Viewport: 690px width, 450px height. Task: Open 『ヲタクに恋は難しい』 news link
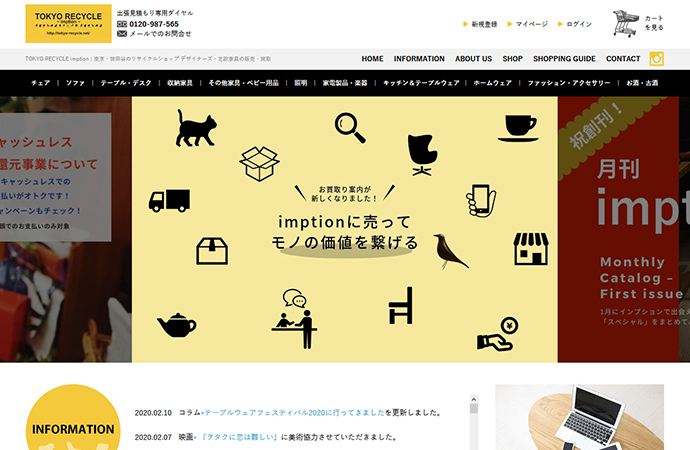pos(239,437)
